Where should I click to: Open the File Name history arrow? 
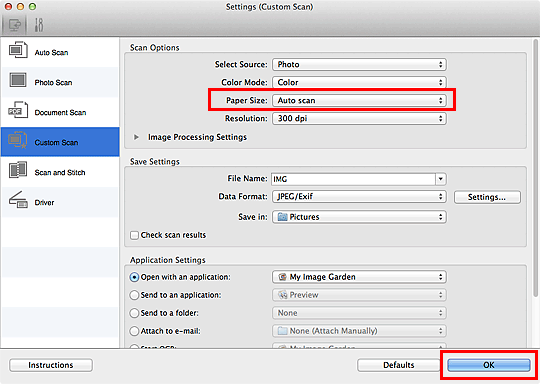tap(441, 179)
